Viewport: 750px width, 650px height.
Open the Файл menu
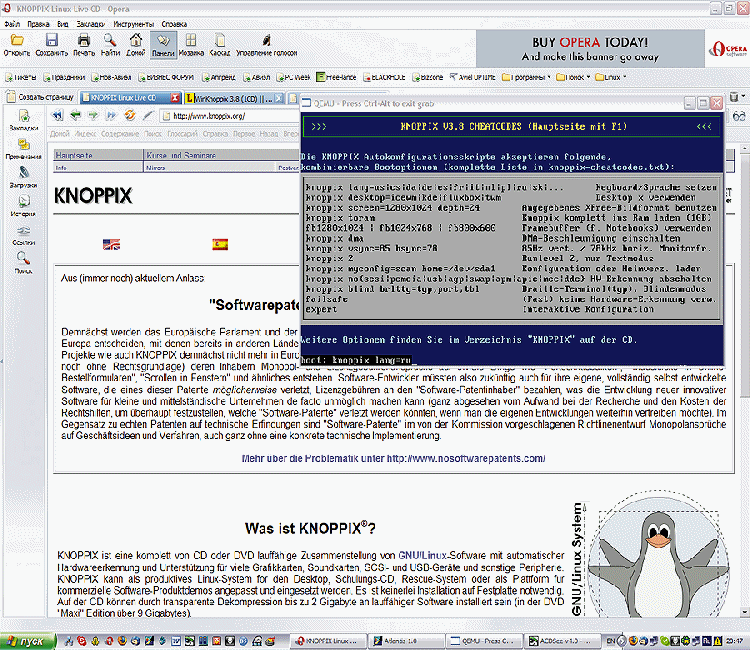[12, 24]
